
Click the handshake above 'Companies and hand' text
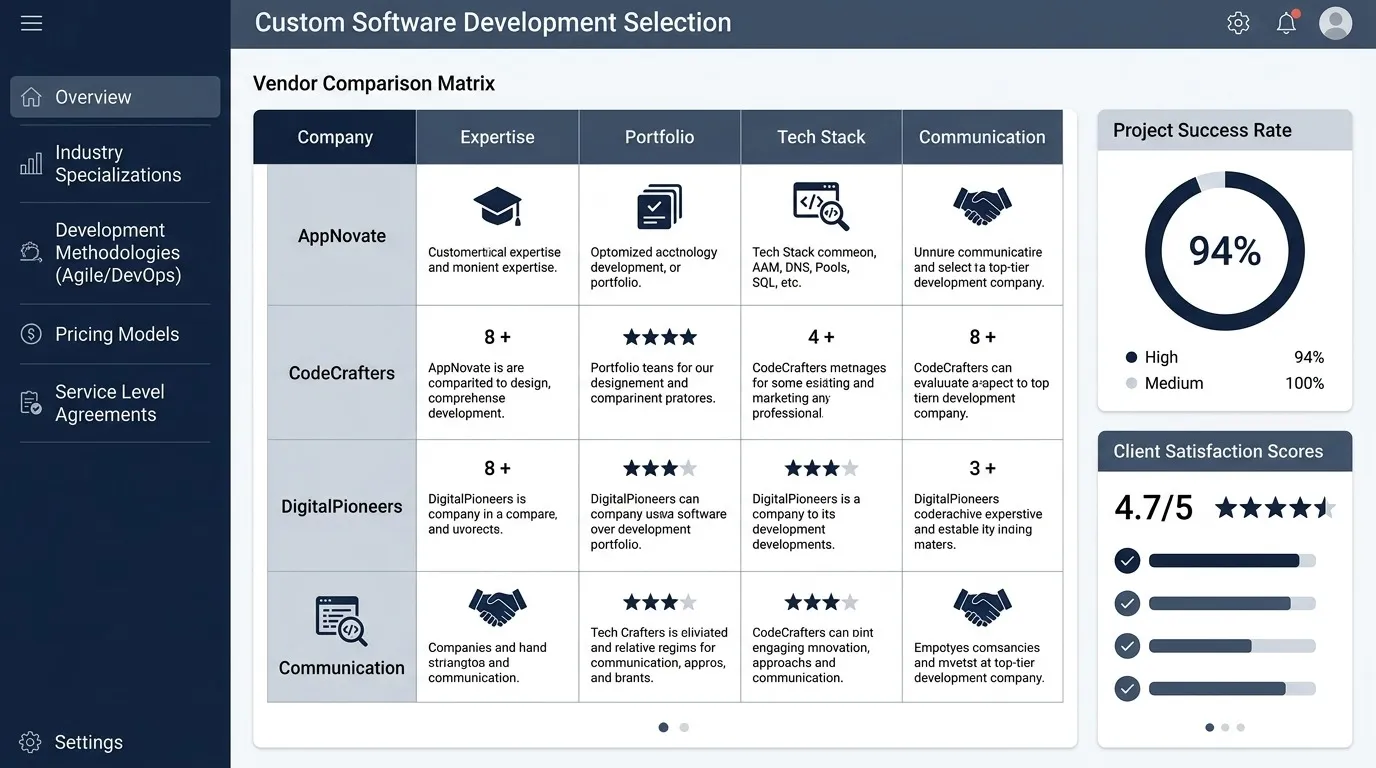pos(497,606)
